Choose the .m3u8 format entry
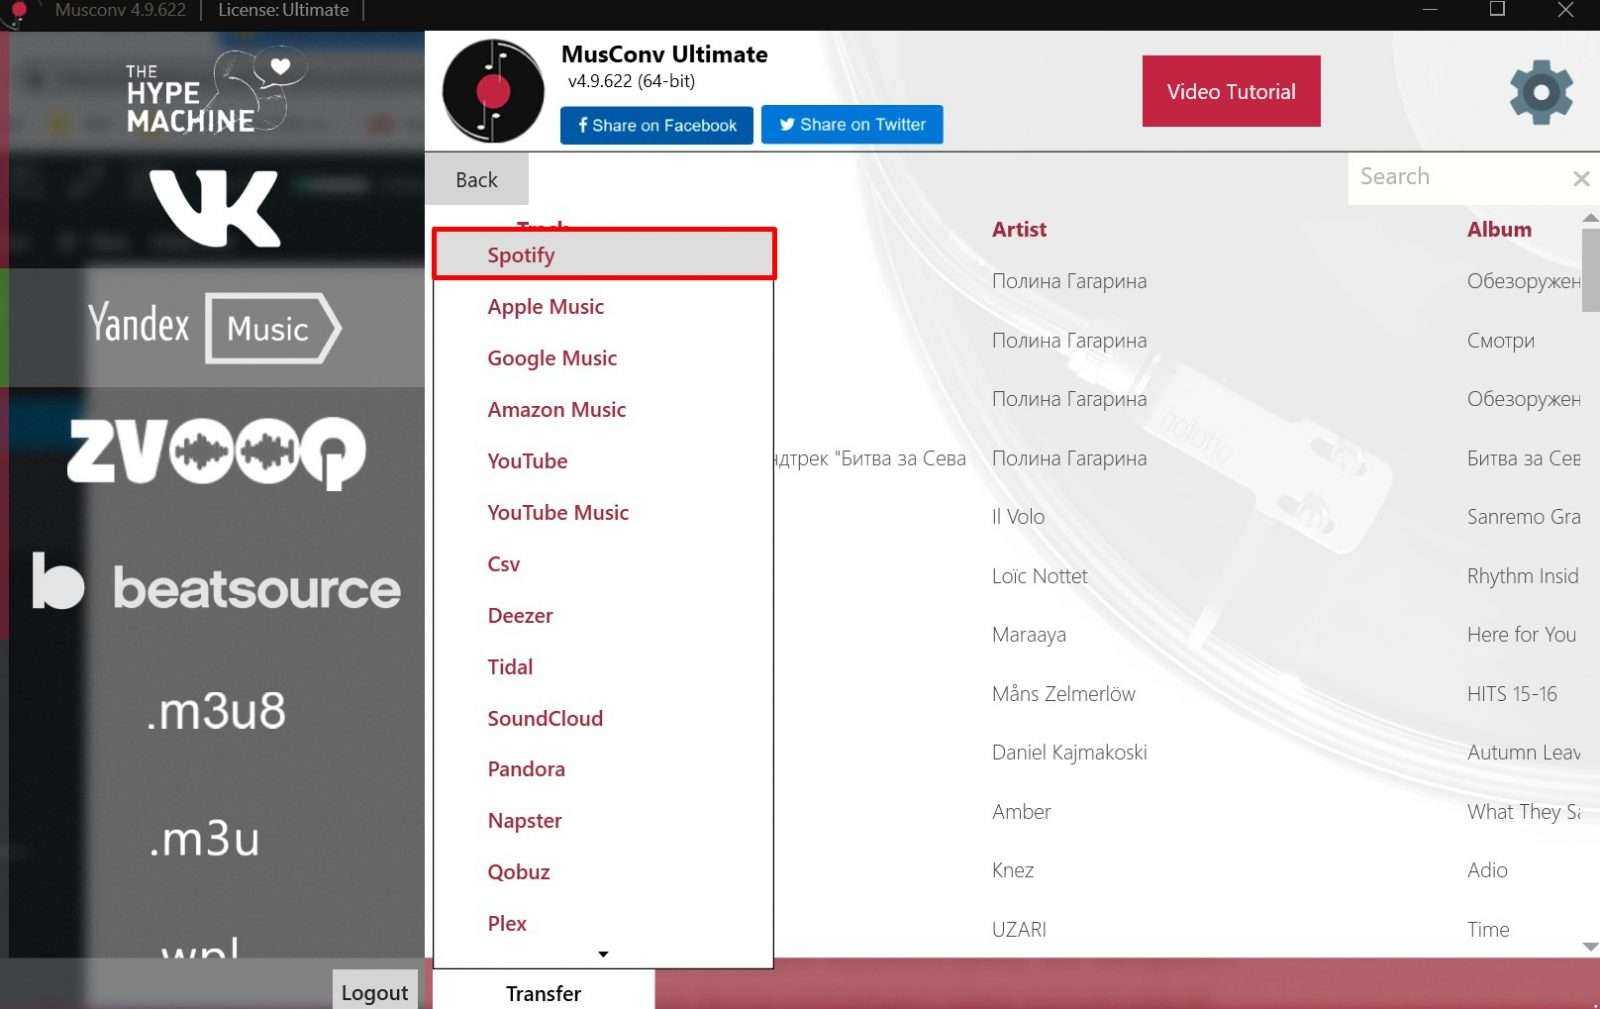 coord(216,711)
